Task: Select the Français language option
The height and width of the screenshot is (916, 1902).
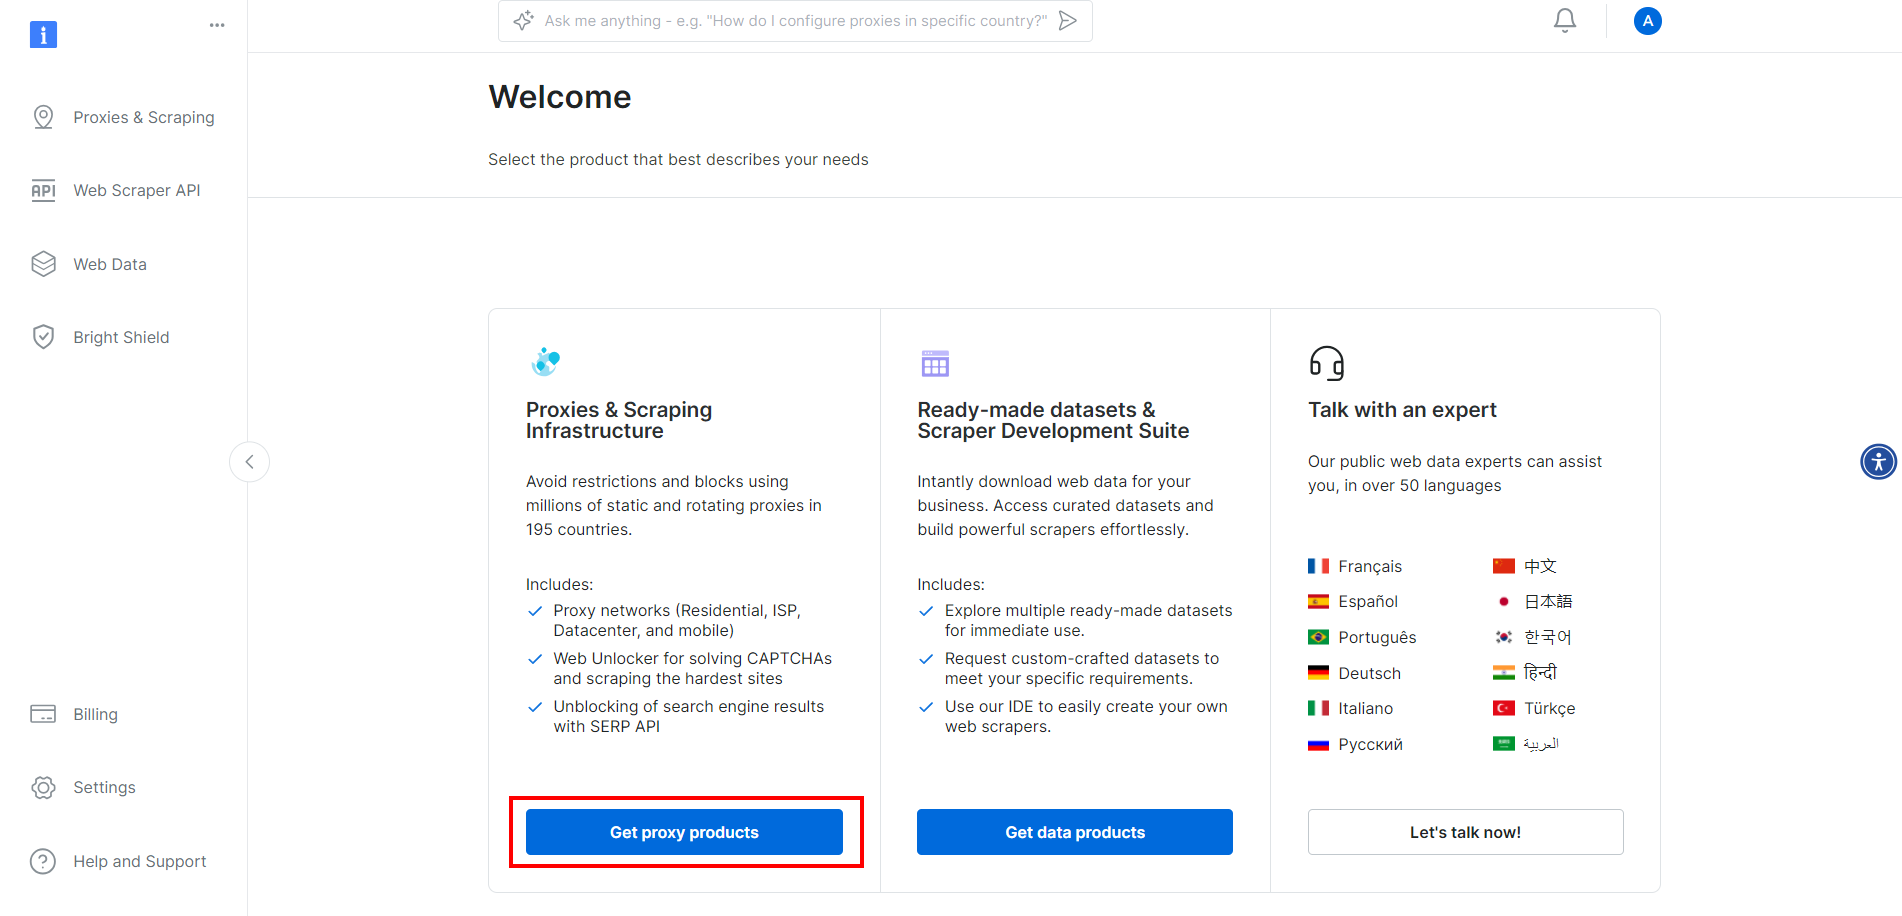Action: click(x=1369, y=566)
